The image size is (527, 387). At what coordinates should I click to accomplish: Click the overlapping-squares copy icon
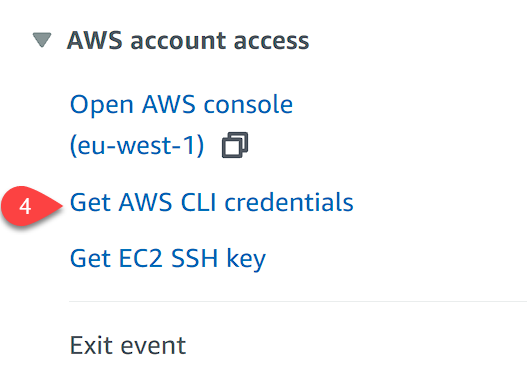tap(235, 145)
